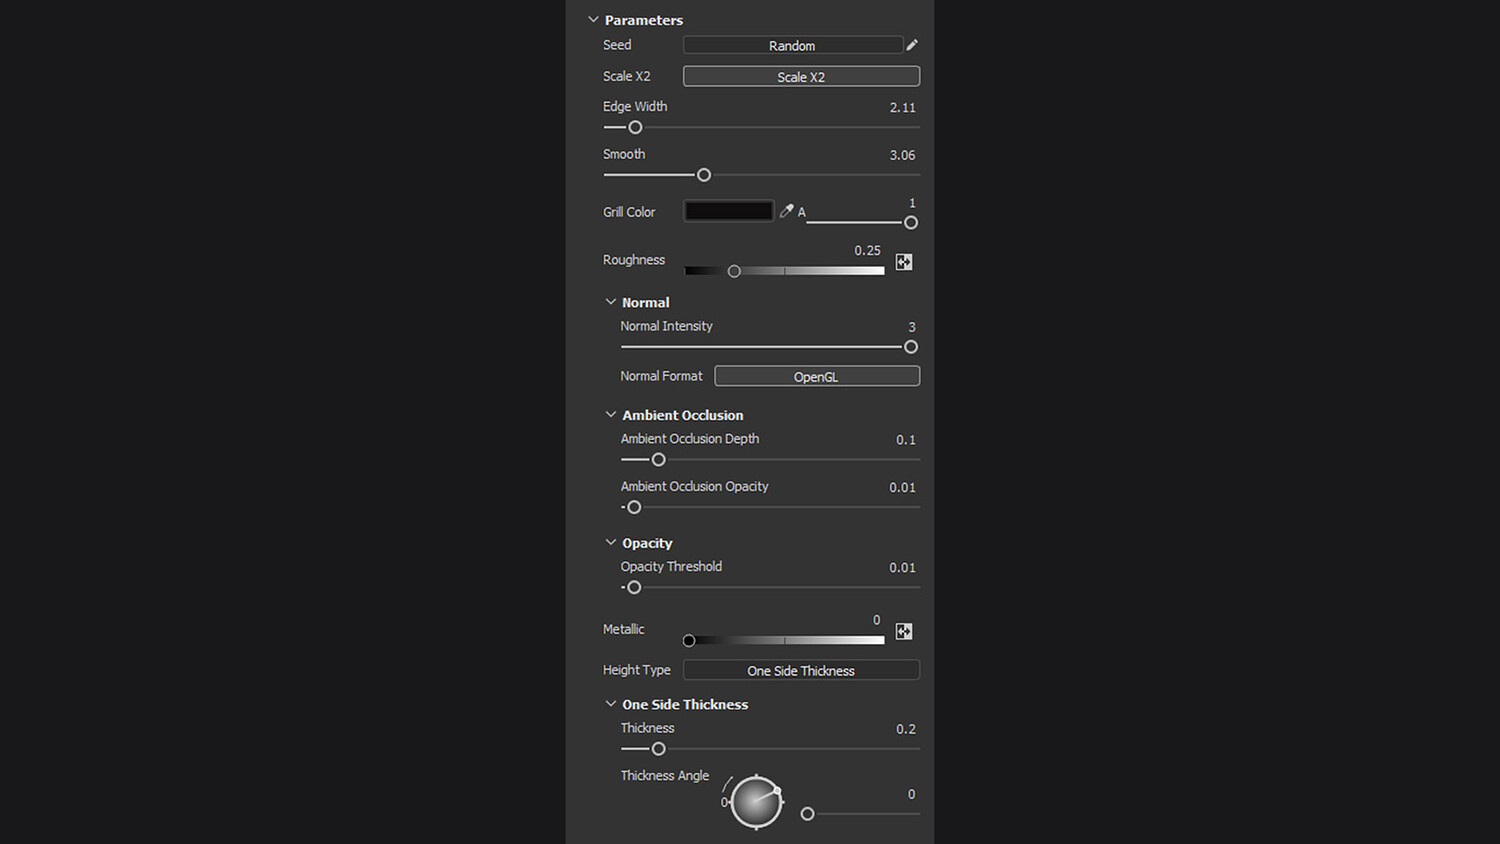Viewport: 1500px width, 844px height.
Task: Open the Height Type dropdown
Action: [x=800, y=670]
